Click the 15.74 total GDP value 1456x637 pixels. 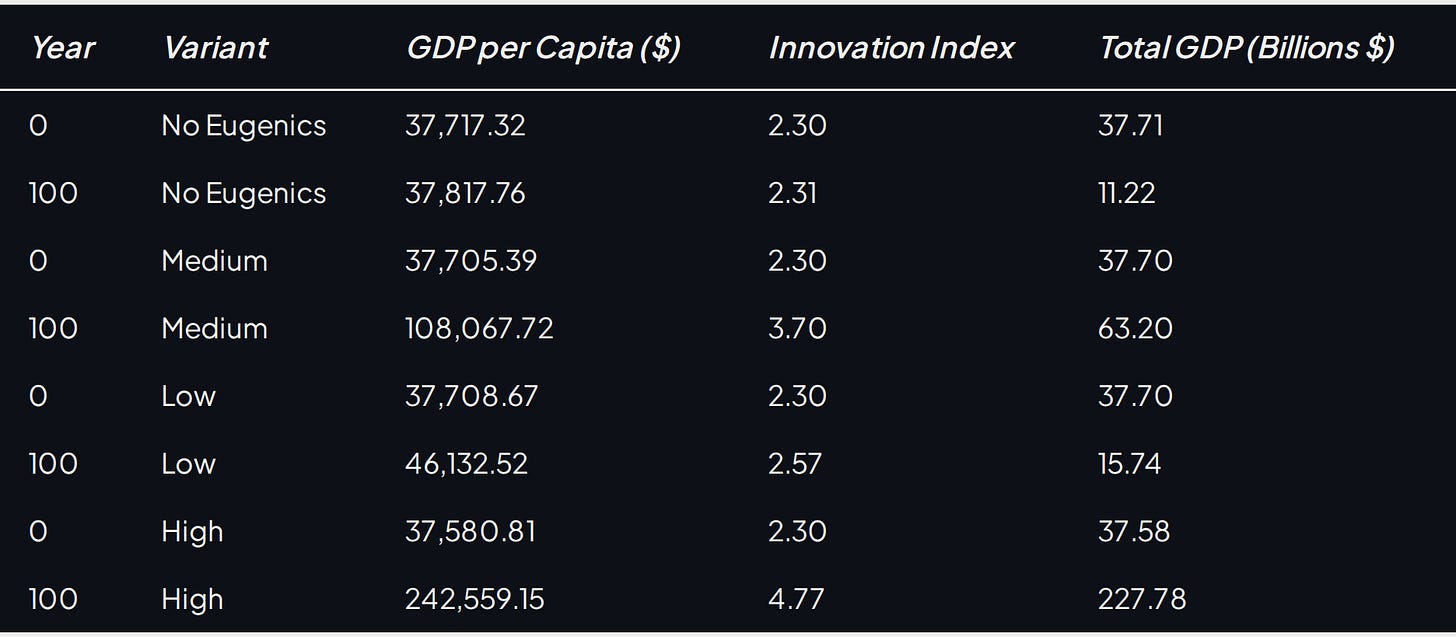click(x=1129, y=464)
